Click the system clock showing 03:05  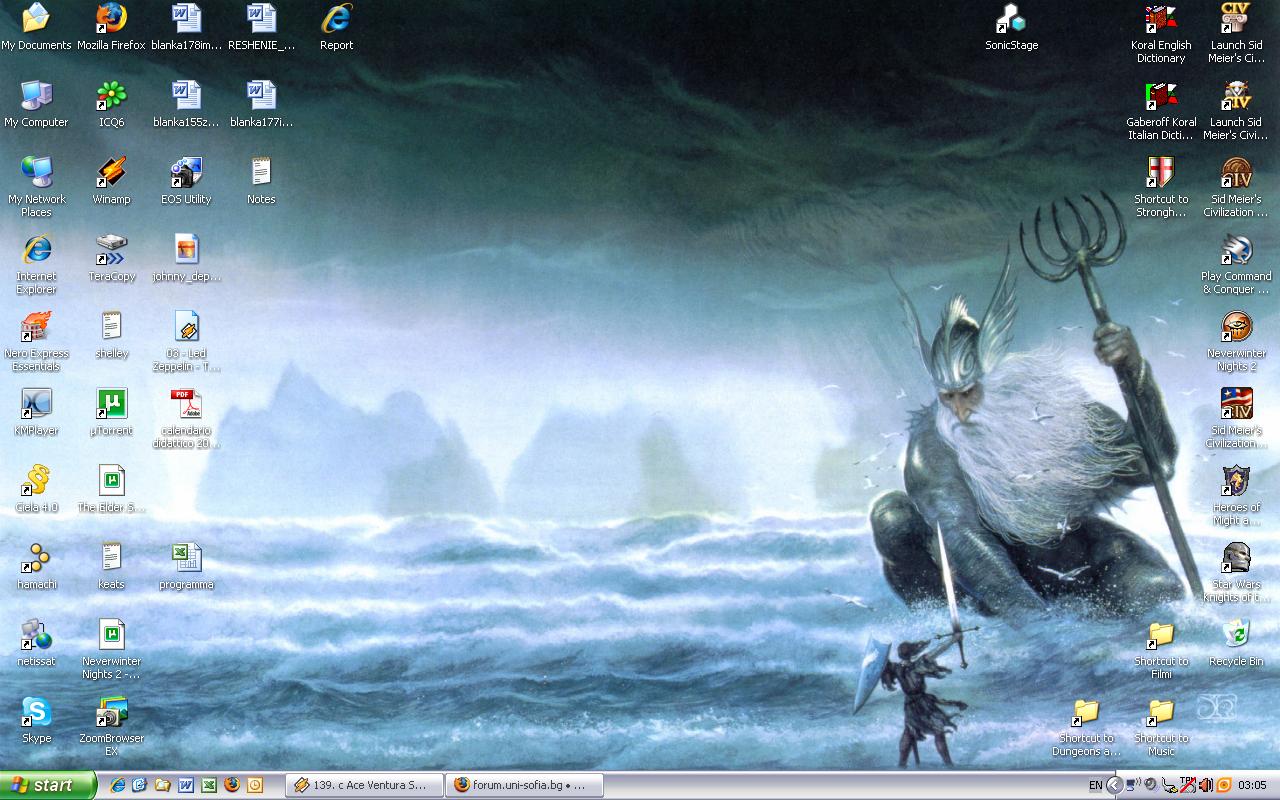pos(1252,785)
